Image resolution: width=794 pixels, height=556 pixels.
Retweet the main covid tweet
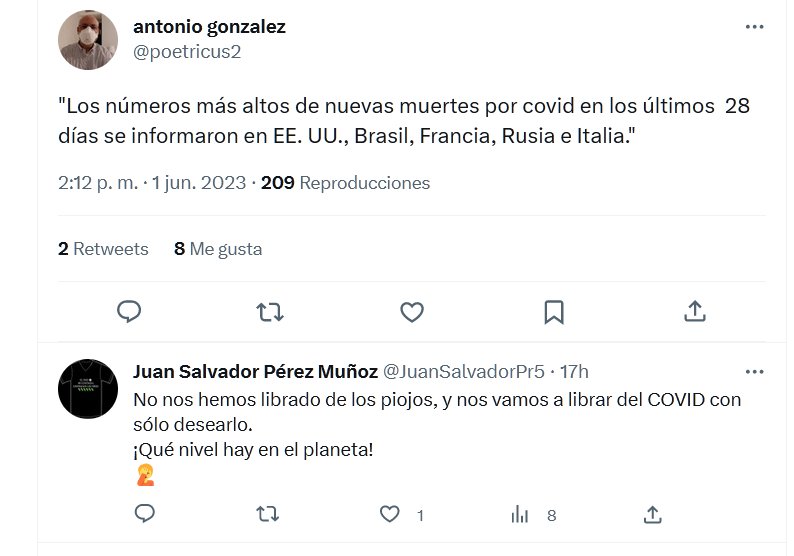[270, 312]
